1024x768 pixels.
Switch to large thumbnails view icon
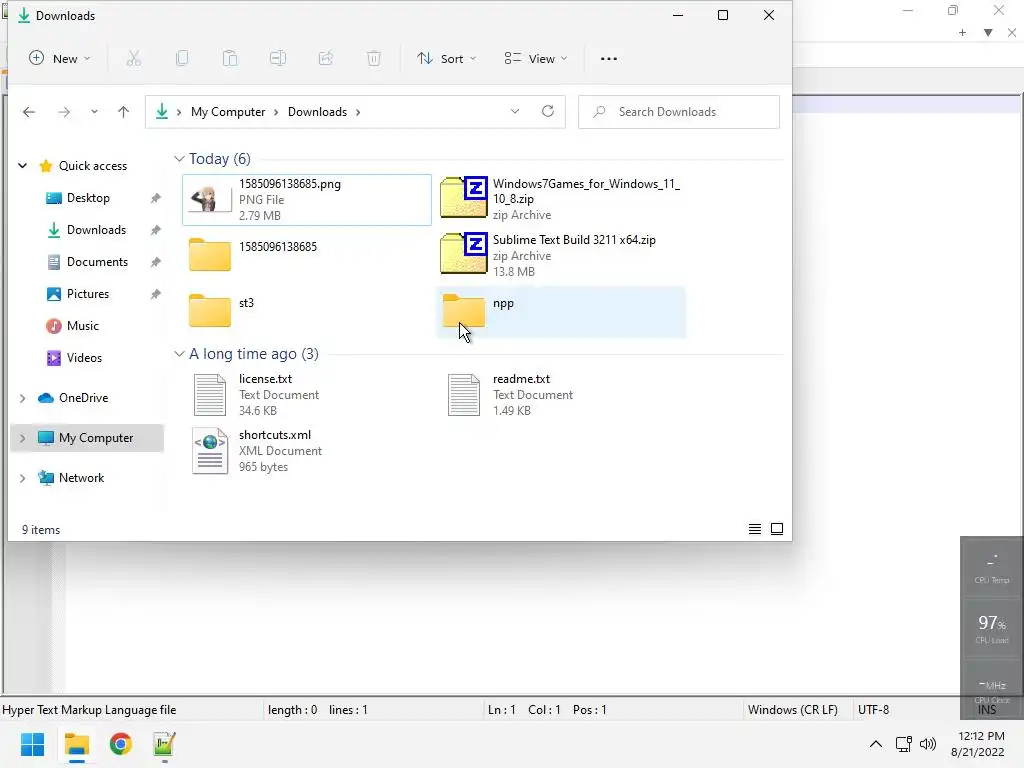(777, 529)
